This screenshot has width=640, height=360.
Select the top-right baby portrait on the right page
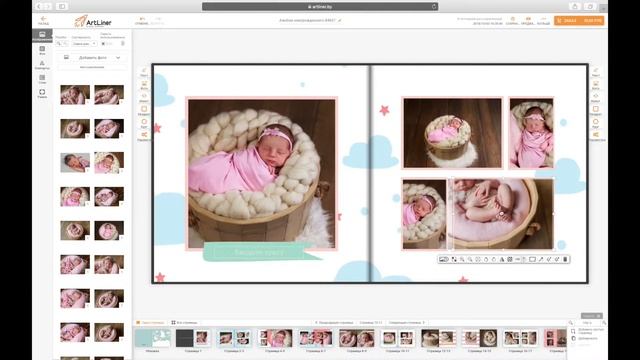[x=531, y=133]
